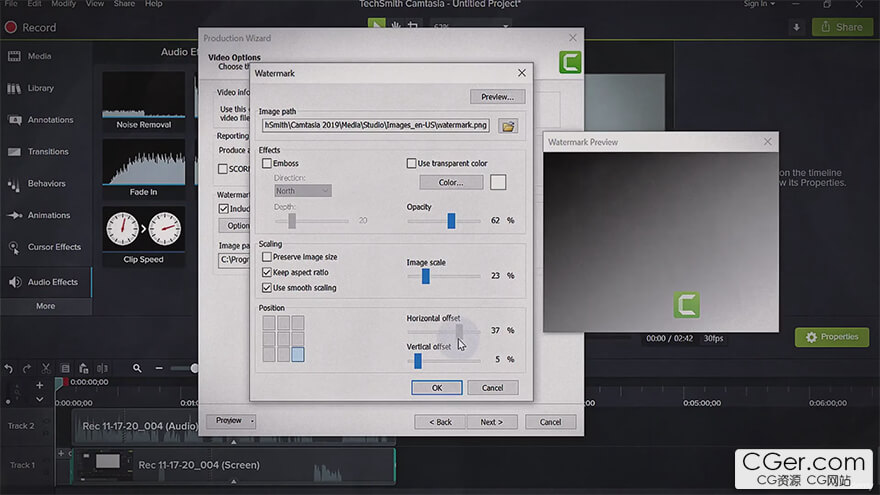Click the copy icon on the timeline toolbar
The width and height of the screenshot is (880, 495).
coord(65,369)
